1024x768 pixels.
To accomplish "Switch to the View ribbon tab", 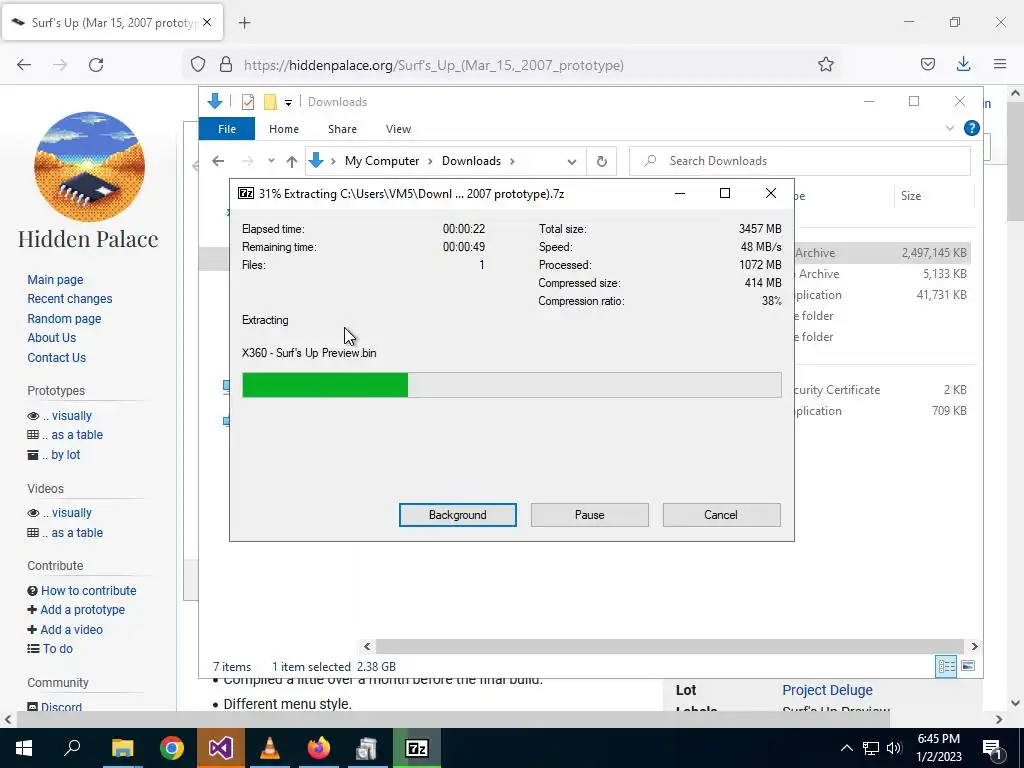I will click(x=398, y=129).
